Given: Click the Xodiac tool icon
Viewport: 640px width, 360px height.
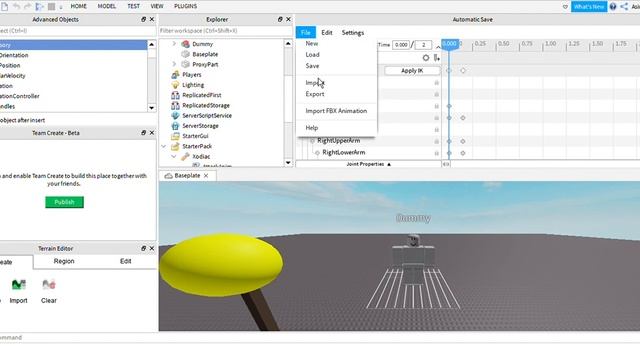Looking at the screenshot, I should [185, 156].
